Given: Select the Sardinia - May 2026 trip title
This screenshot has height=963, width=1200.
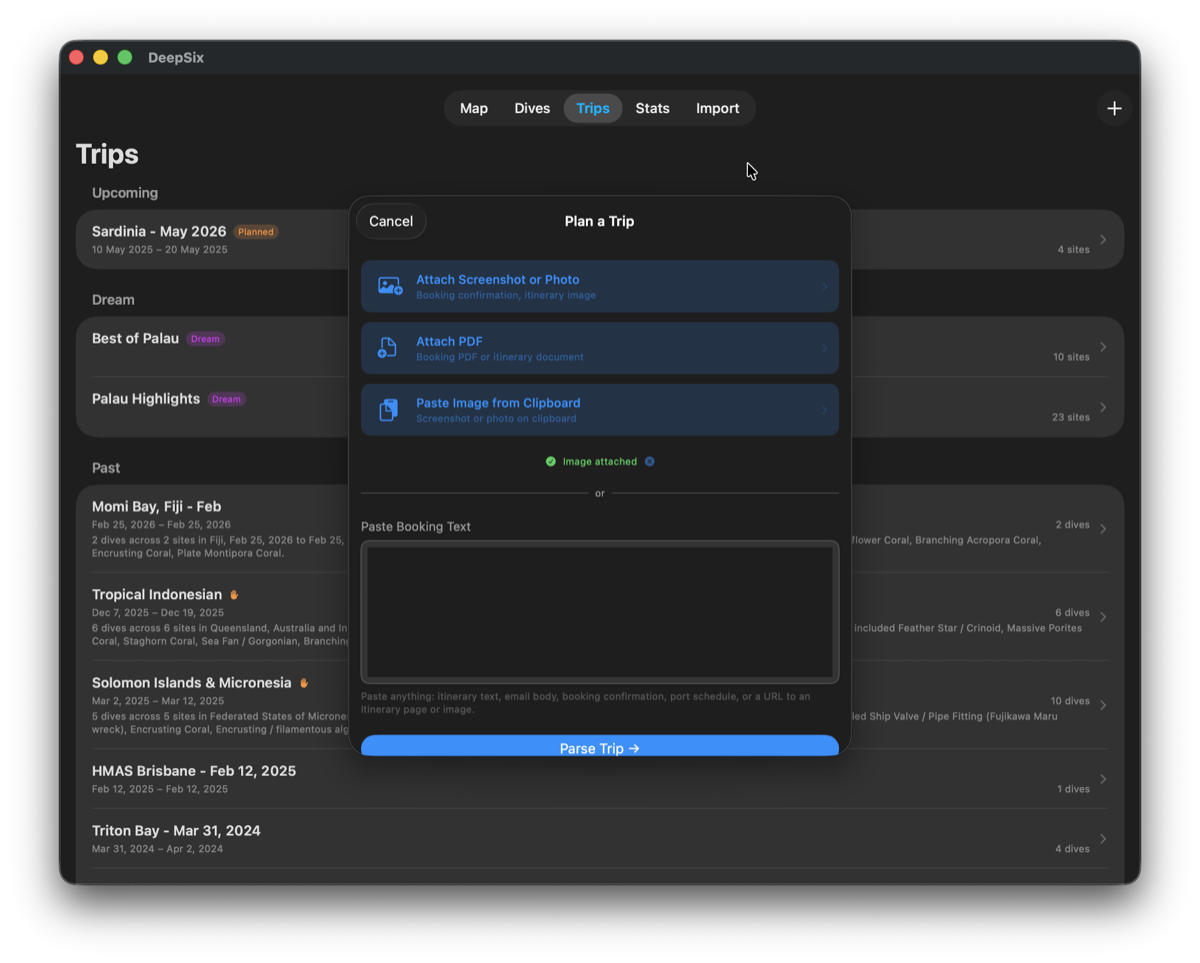Looking at the screenshot, I should coord(159,231).
